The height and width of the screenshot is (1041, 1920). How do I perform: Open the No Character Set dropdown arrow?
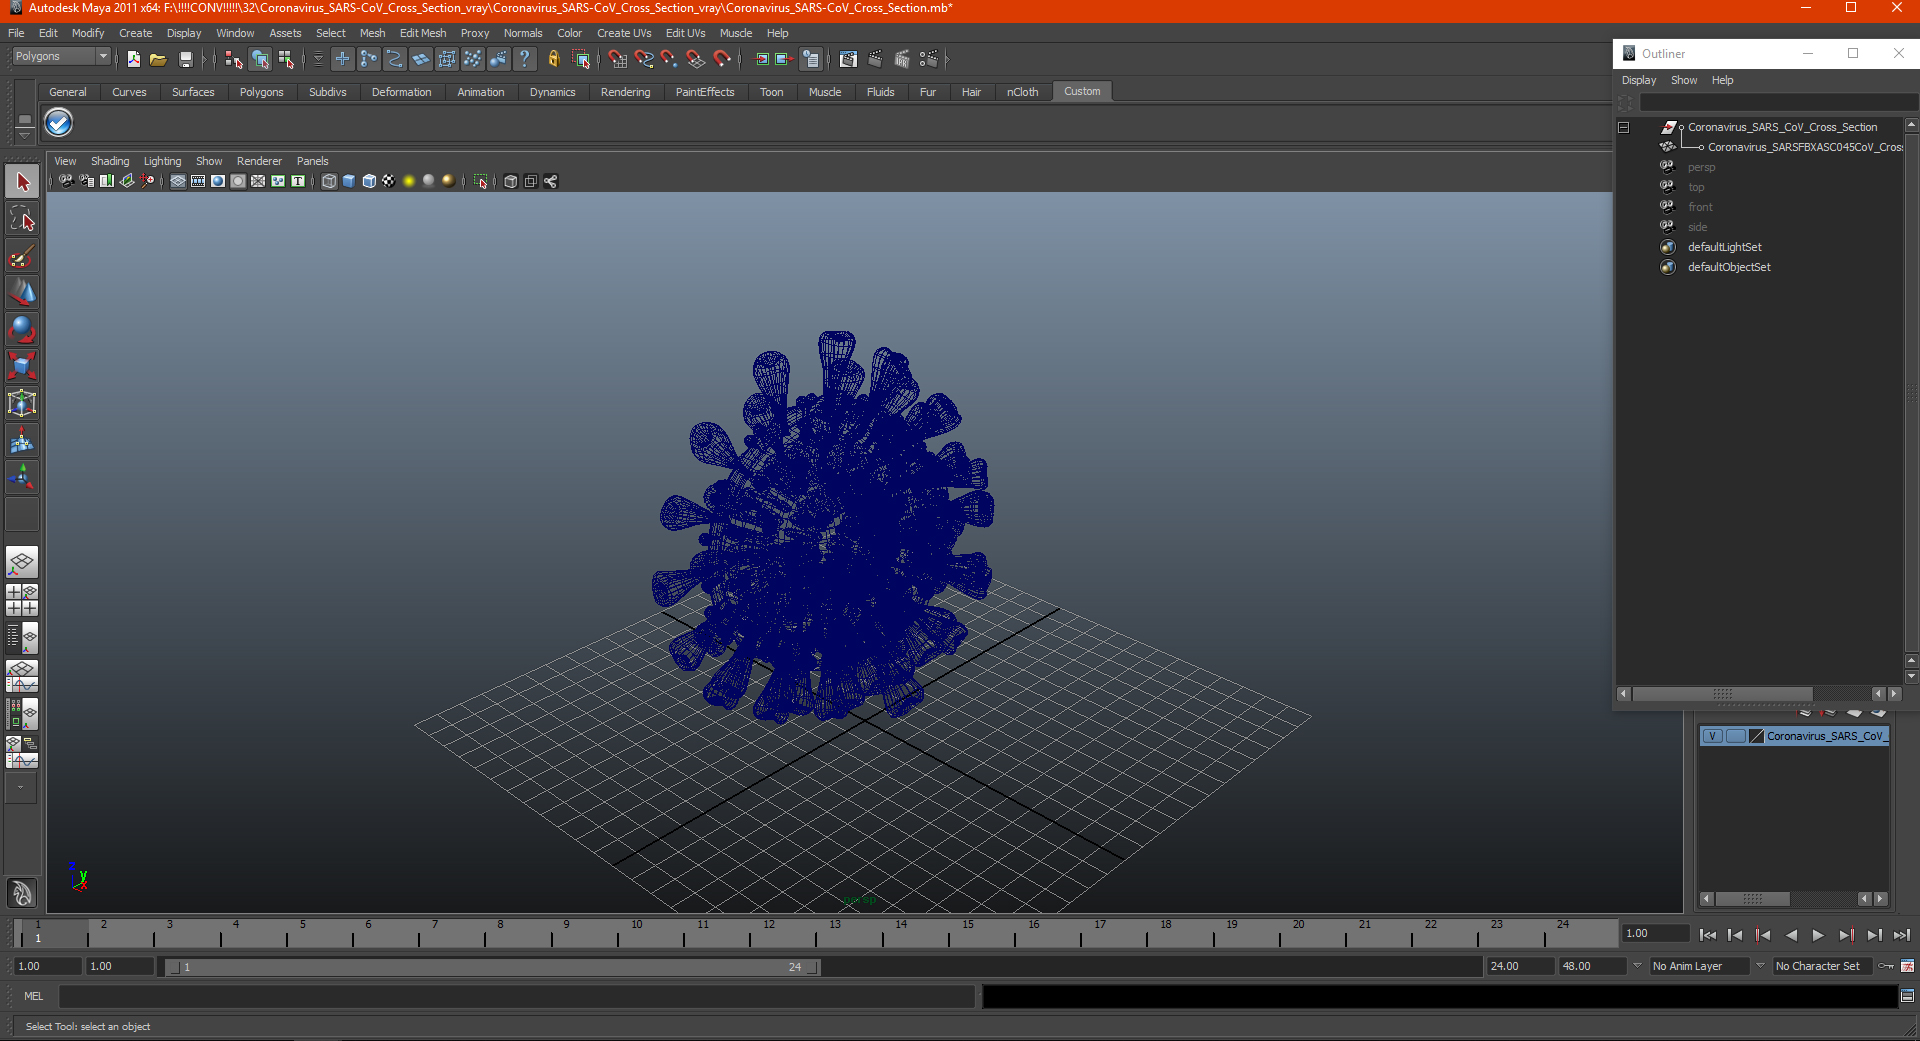(1761, 966)
